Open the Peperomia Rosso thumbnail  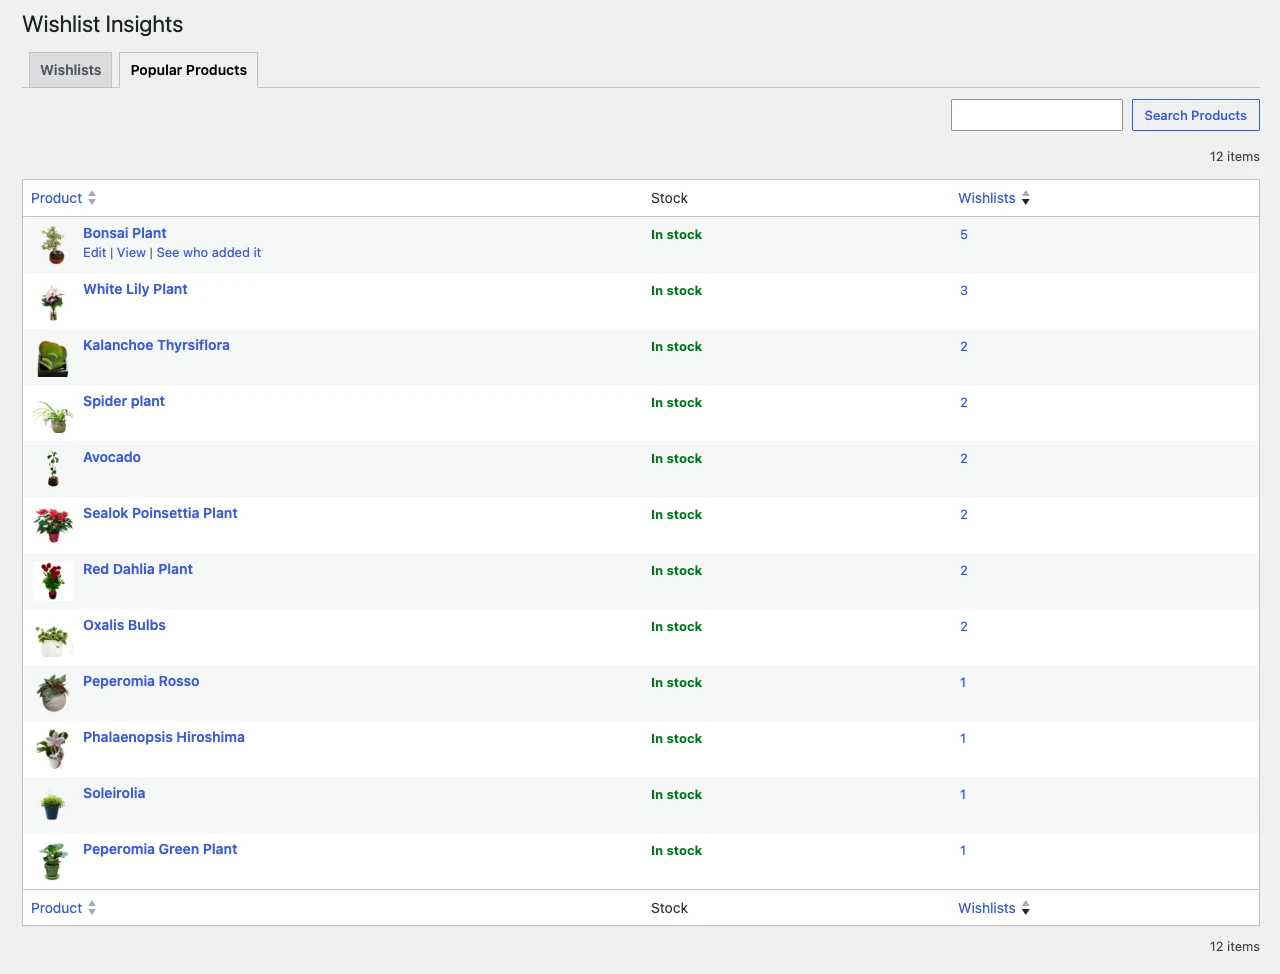point(53,693)
